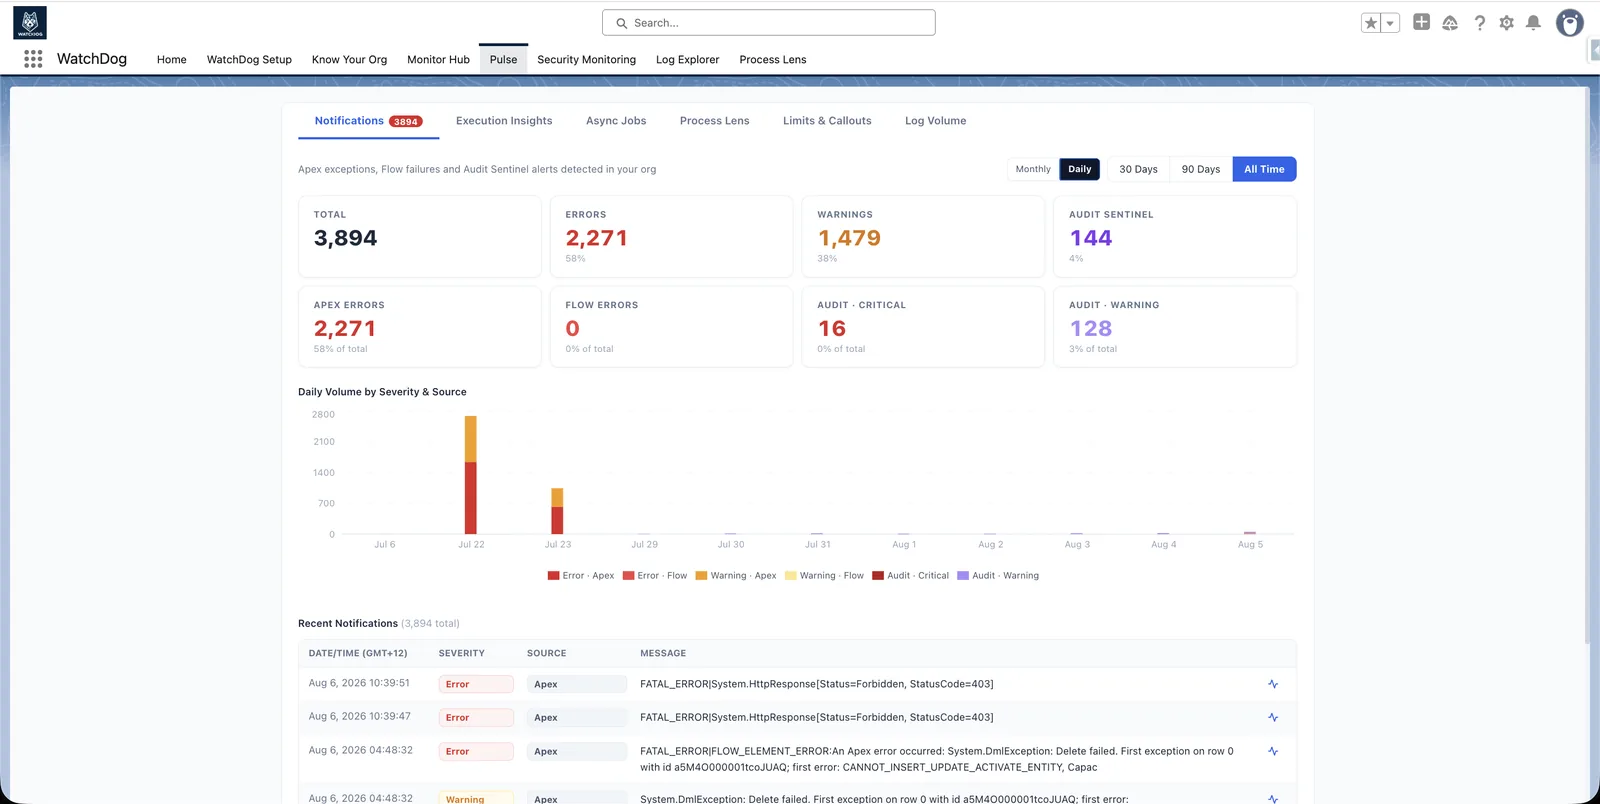Switch grouping to Daily
The width and height of the screenshot is (1600, 804).
coord(1080,169)
